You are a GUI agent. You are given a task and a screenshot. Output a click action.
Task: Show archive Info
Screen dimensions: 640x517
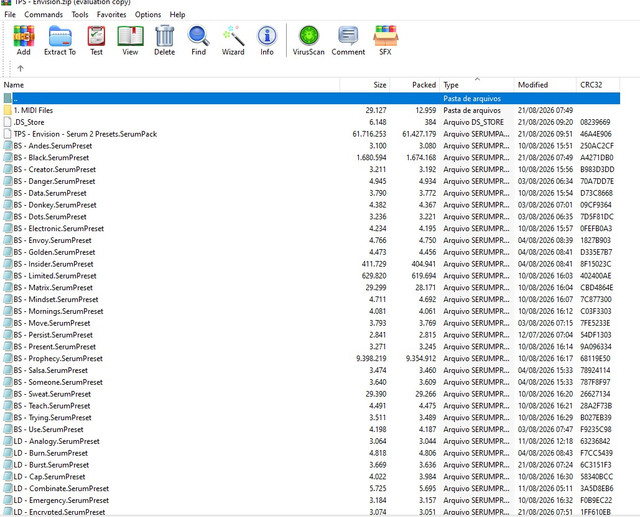tap(267, 40)
